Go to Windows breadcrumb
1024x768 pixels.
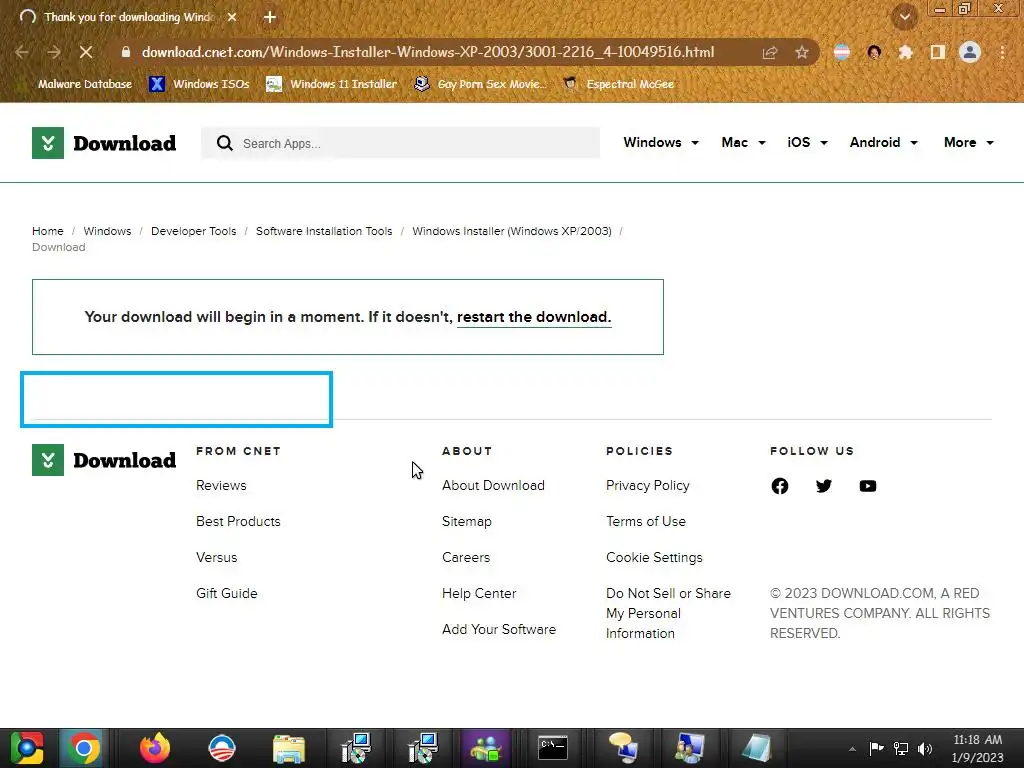point(107,231)
